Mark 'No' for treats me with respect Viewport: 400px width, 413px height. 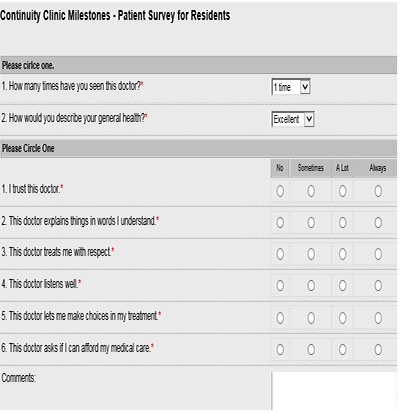[280, 254]
